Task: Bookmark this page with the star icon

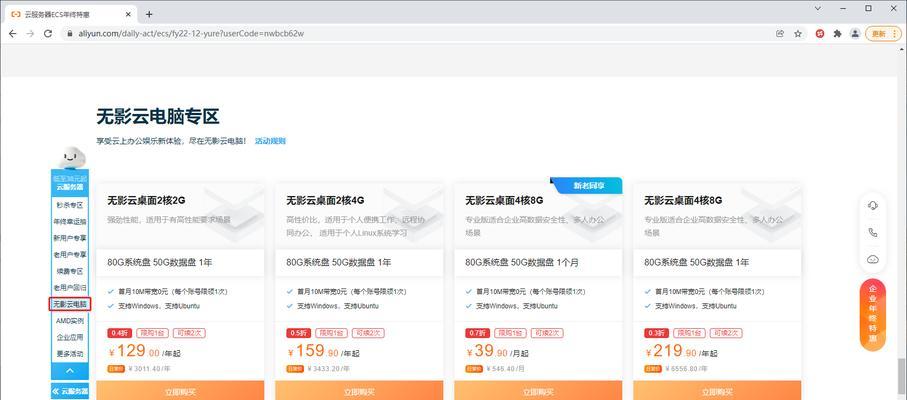Action: click(x=798, y=34)
